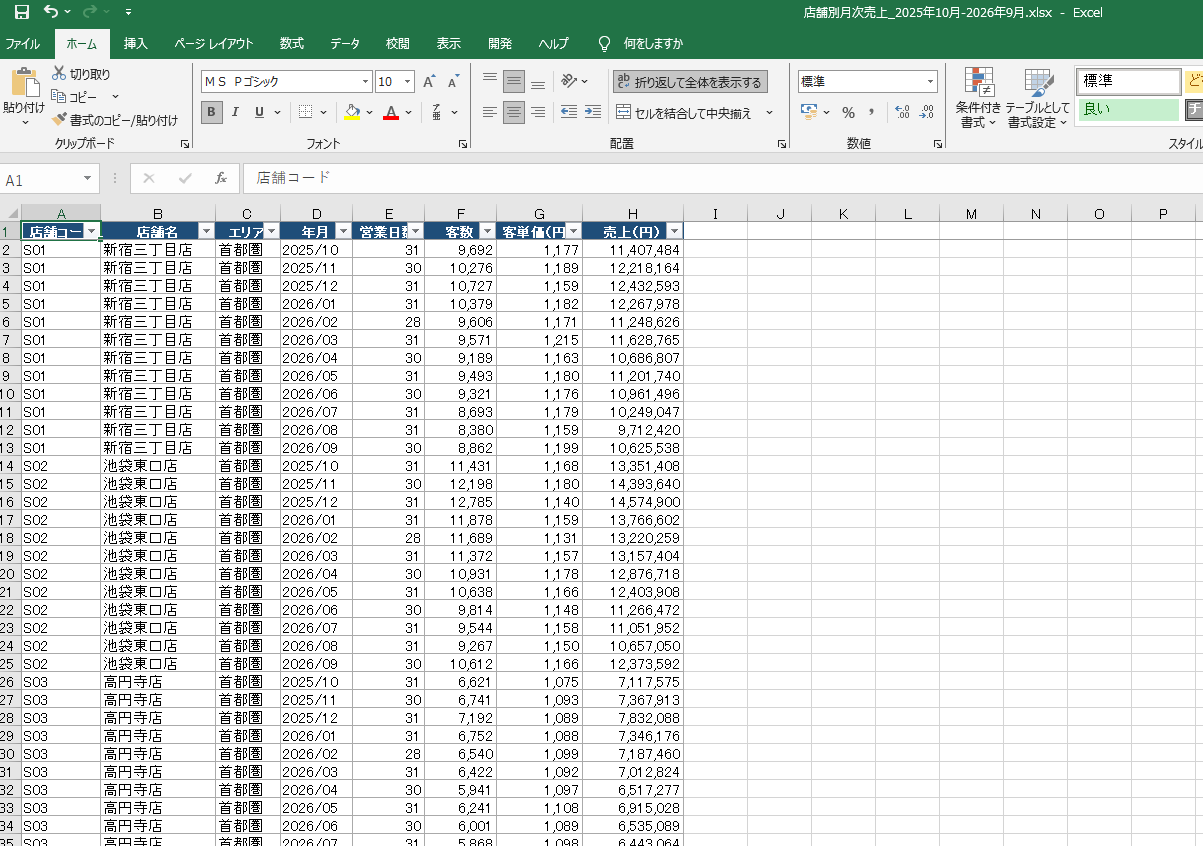
Task: Toggle Bold formatting
Action: point(212,112)
